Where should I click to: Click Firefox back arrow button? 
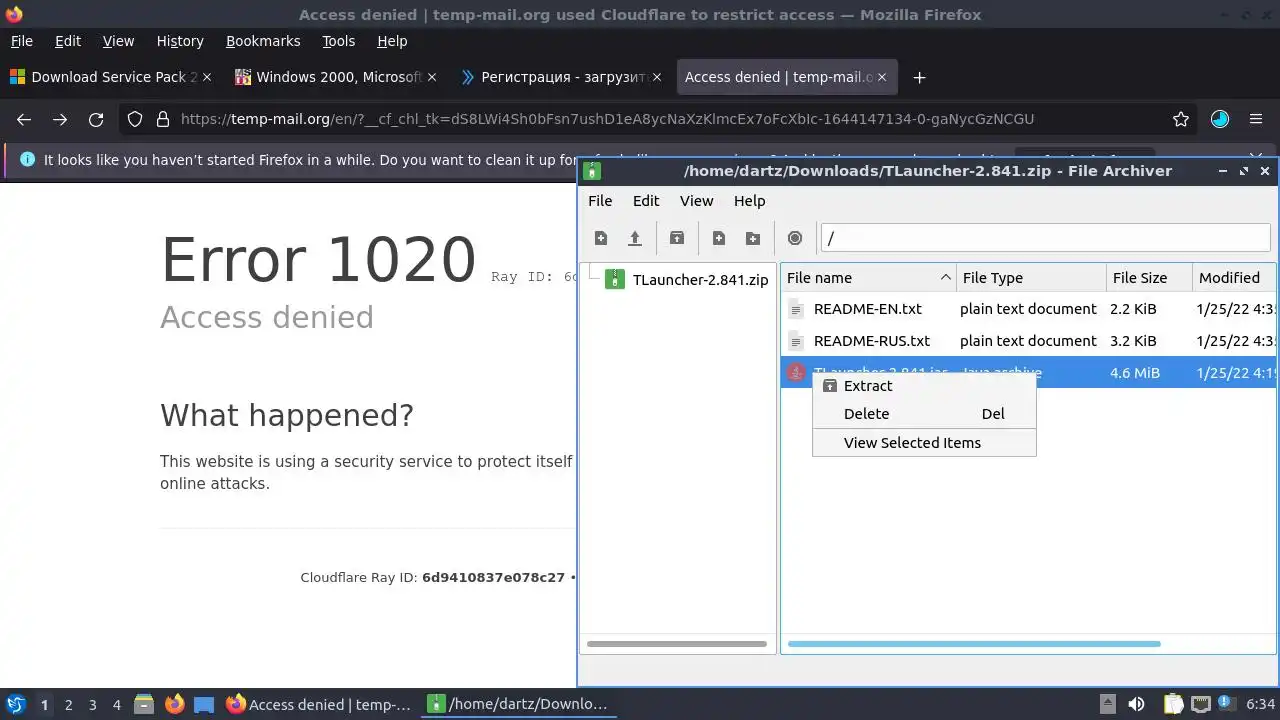pos(24,119)
